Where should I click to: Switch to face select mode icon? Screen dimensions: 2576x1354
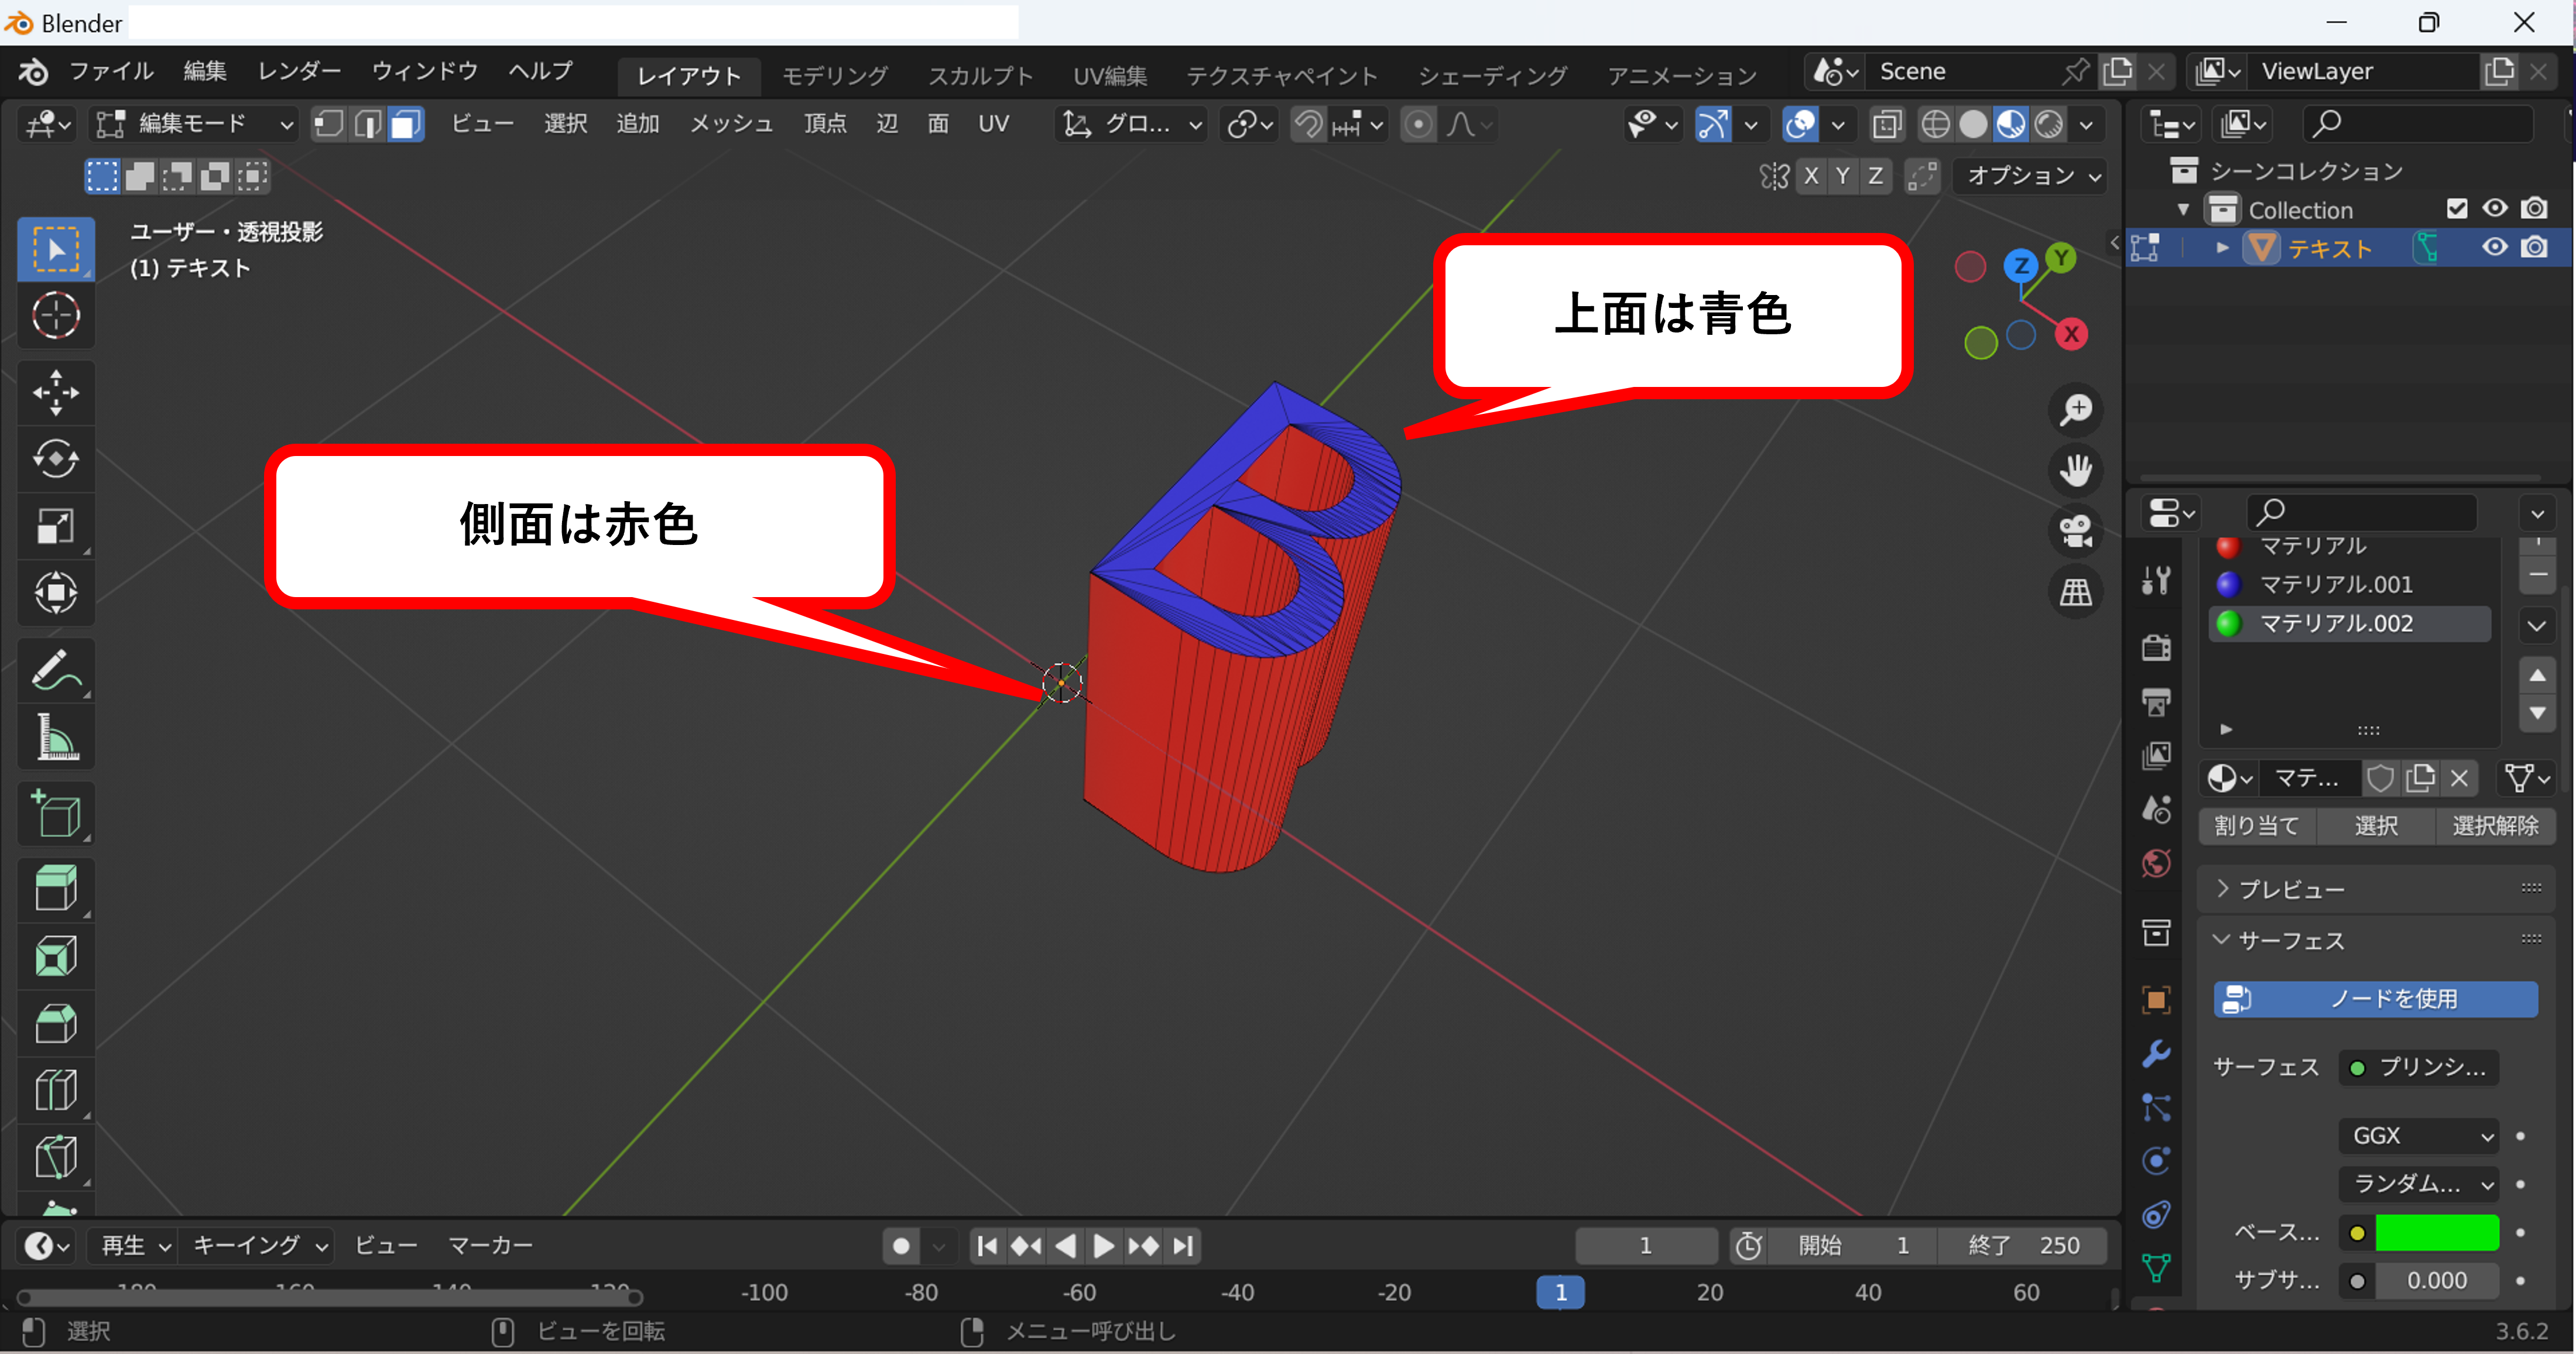(x=406, y=124)
